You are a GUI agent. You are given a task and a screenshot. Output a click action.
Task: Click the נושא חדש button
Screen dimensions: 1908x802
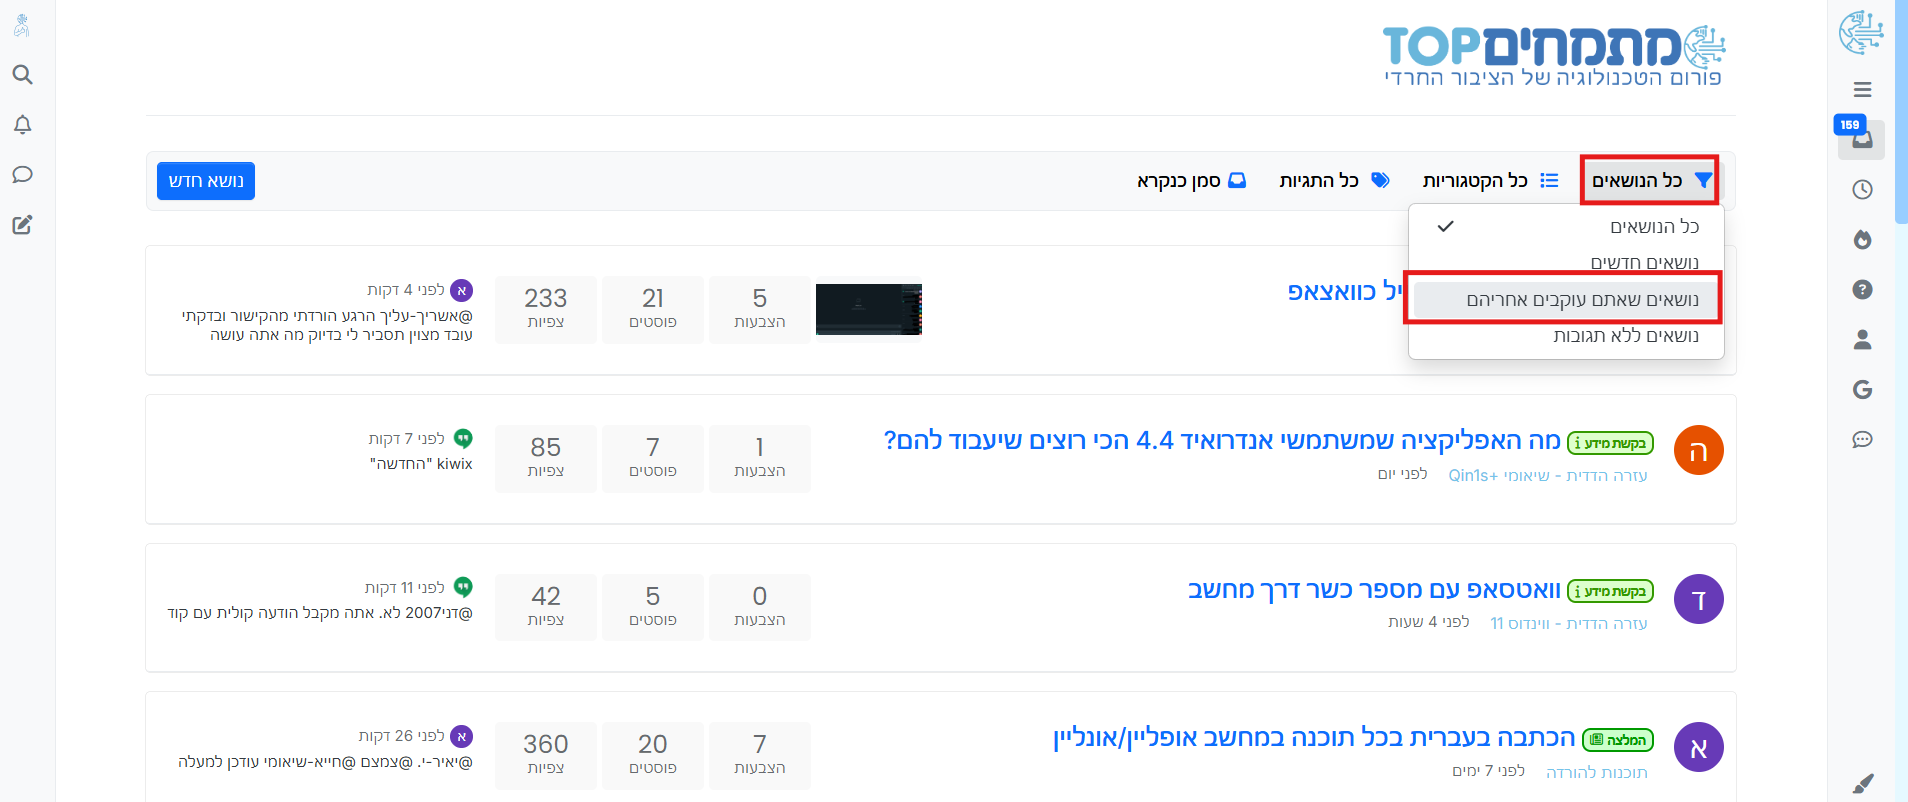(x=206, y=181)
